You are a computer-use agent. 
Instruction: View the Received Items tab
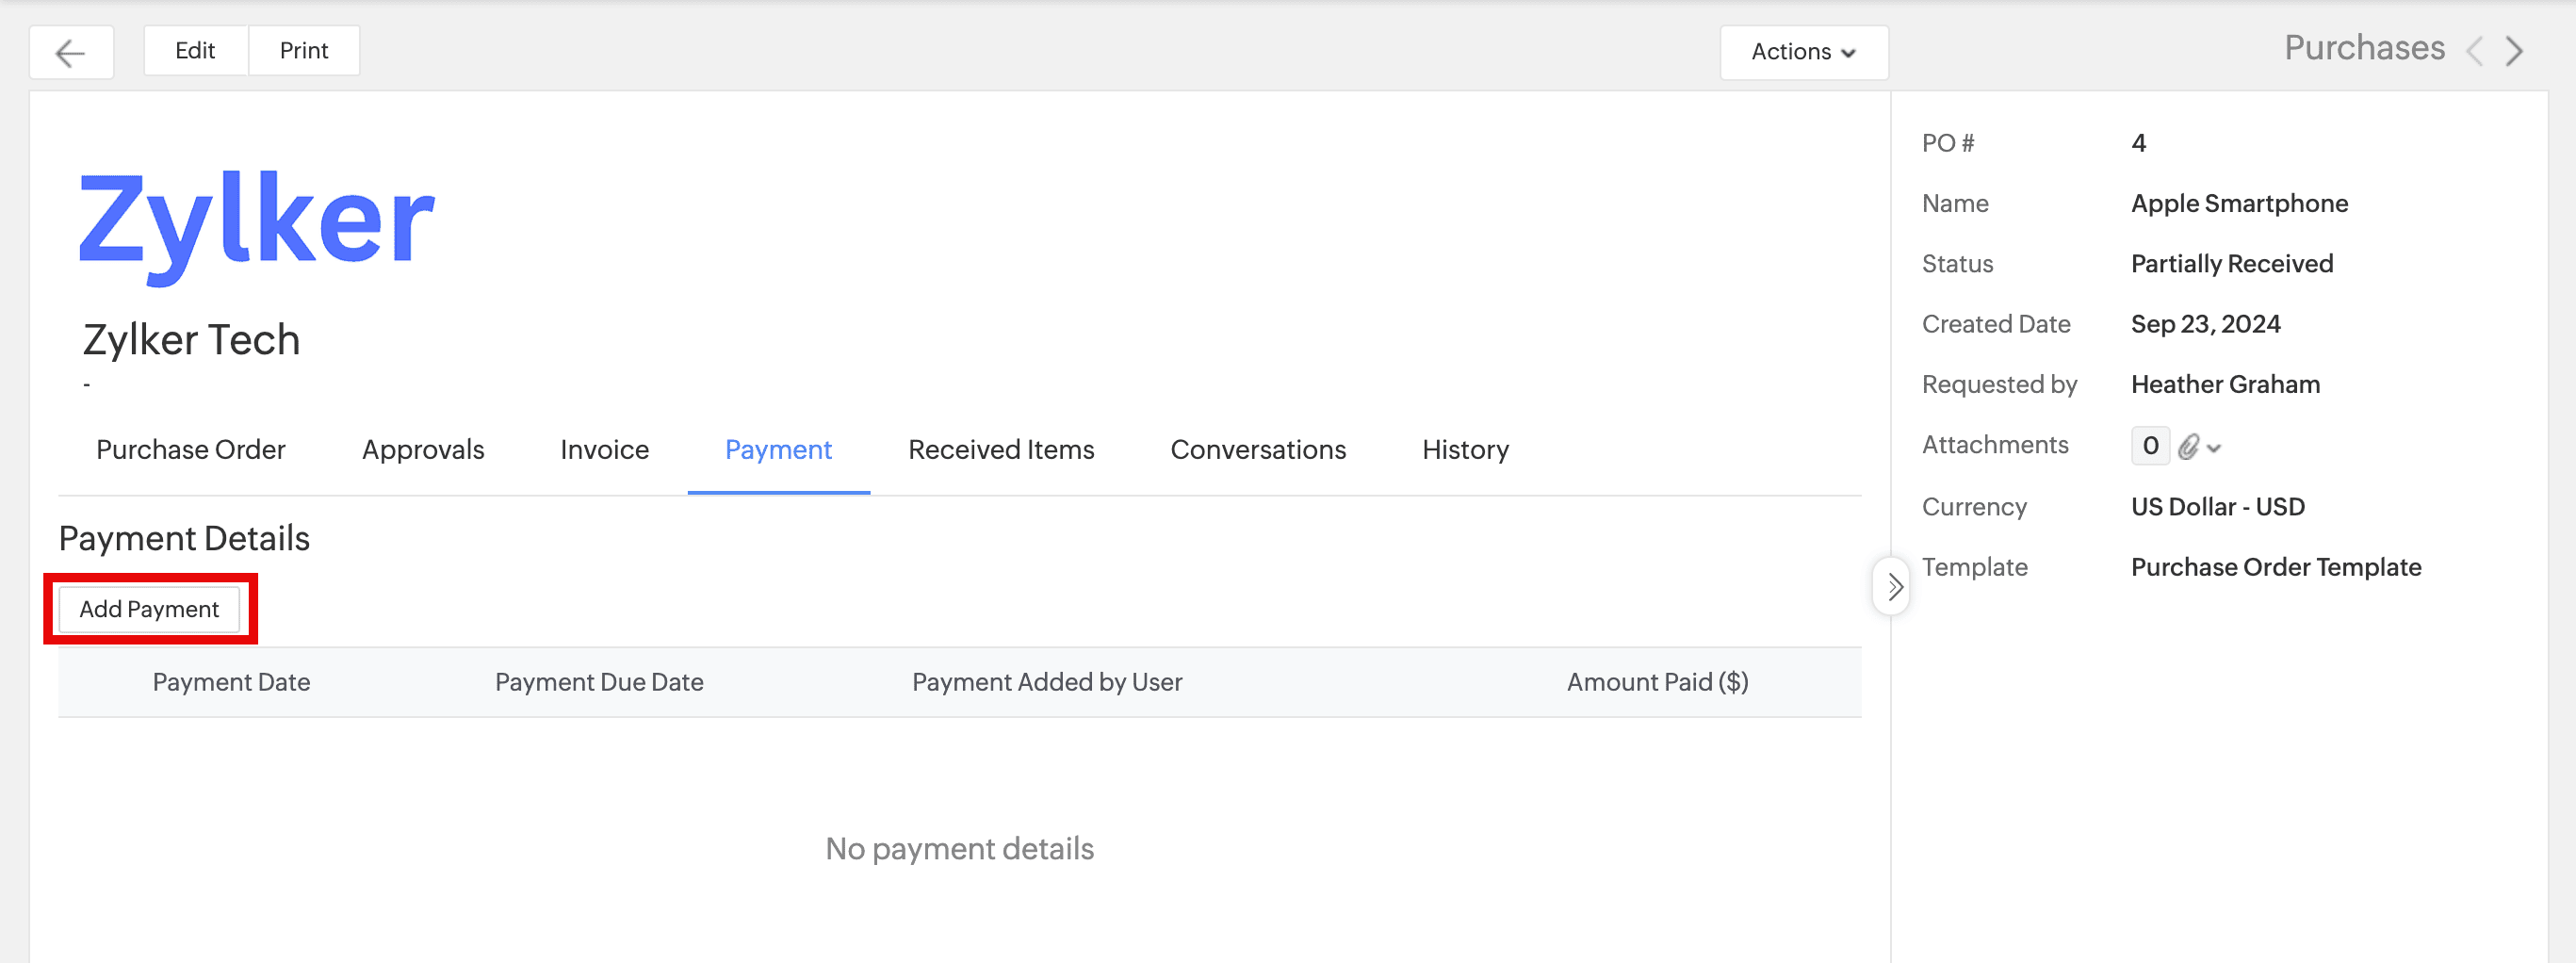pos(1000,450)
